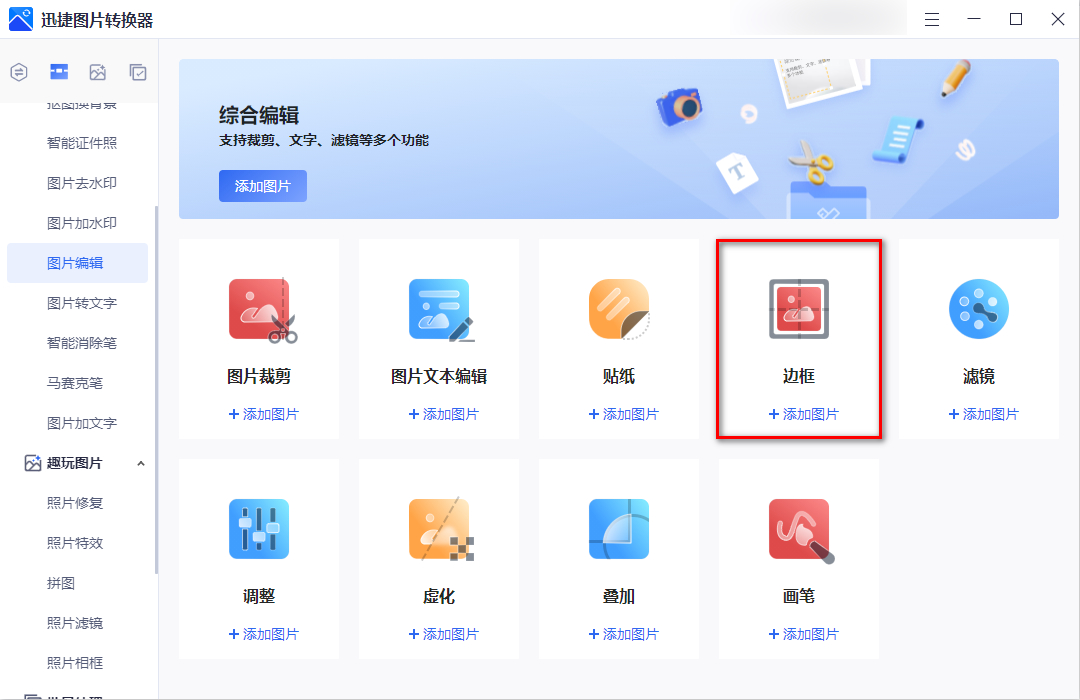Image resolution: width=1080 pixels, height=700 pixels.
Task: Click the batch checkmark icon in sidebar top
Action: click(138, 72)
